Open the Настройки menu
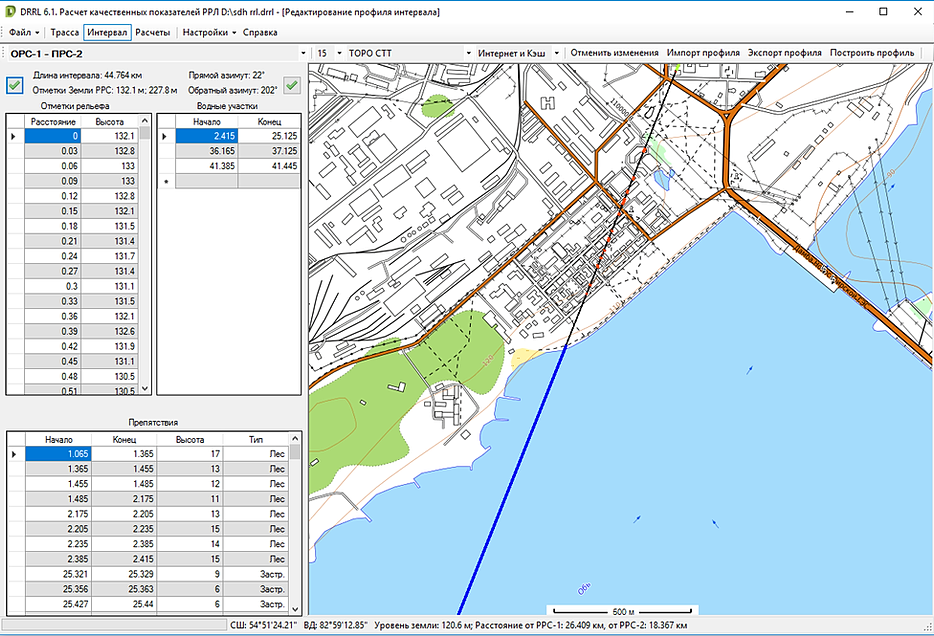Viewport: 934px width, 636px height. point(207,32)
